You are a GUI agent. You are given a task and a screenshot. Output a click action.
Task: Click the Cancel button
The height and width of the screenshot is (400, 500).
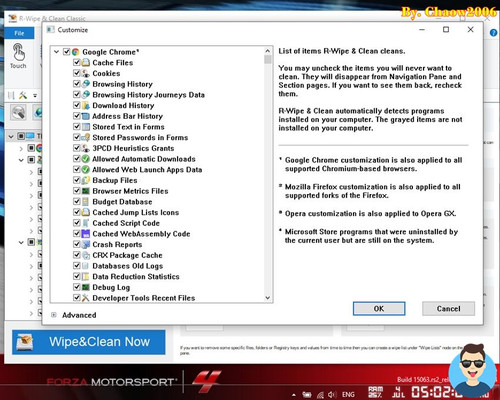coord(448,309)
